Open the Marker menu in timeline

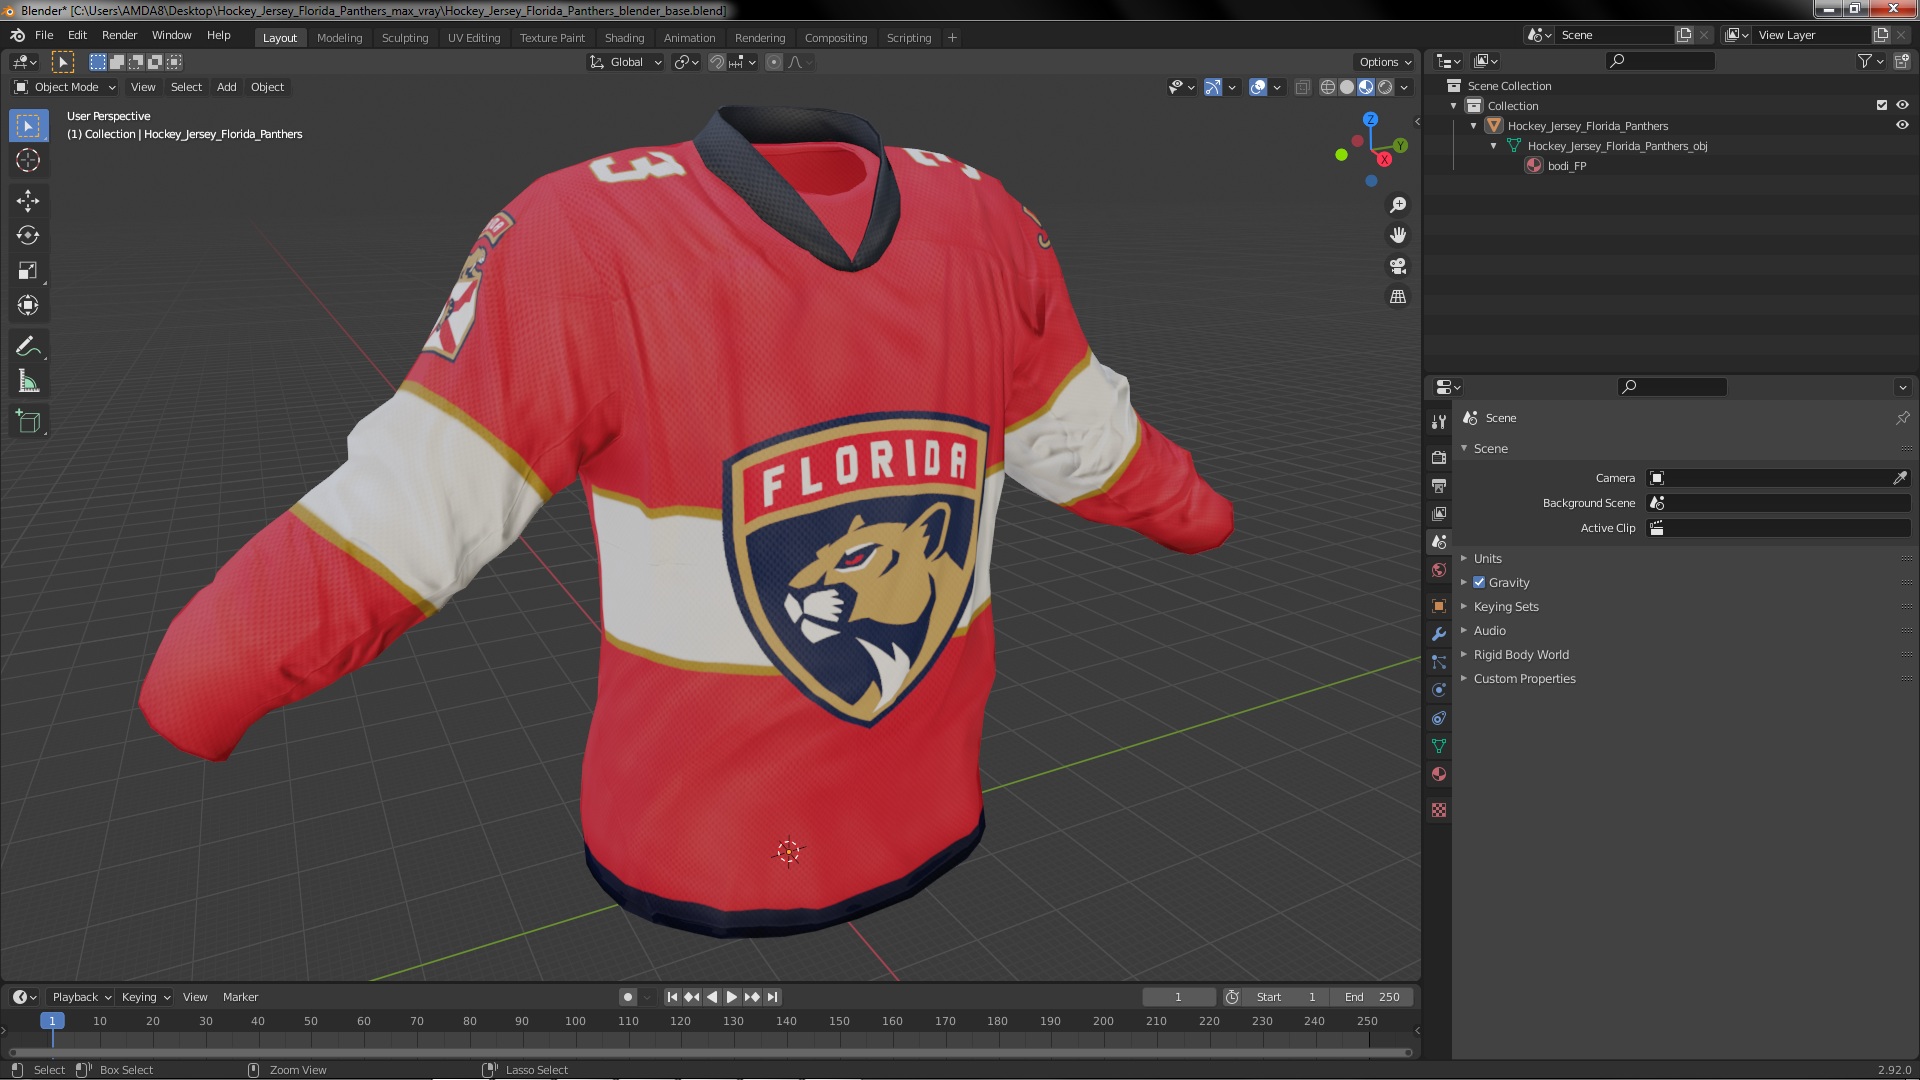pyautogui.click(x=240, y=997)
